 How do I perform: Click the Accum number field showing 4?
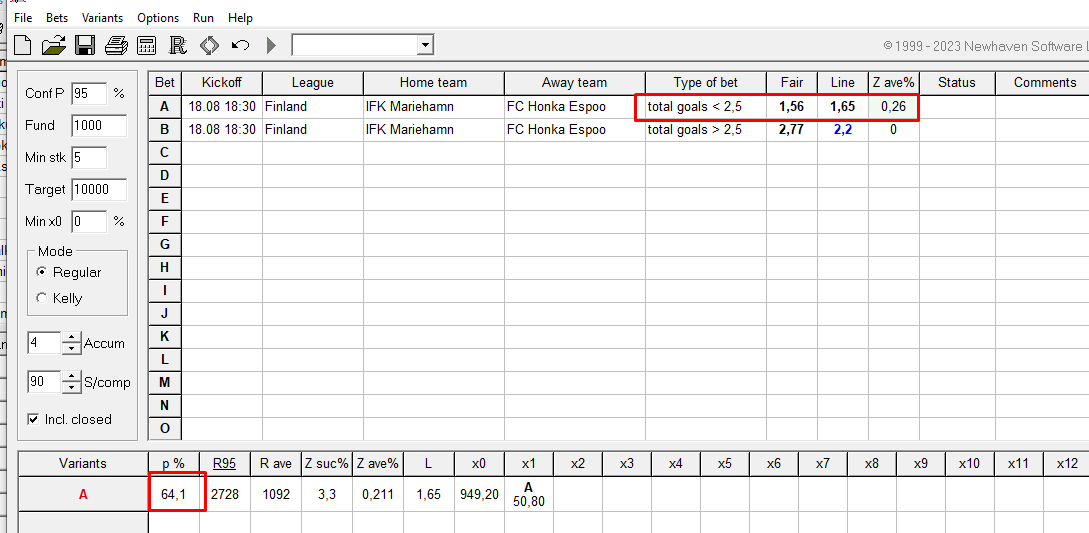pos(44,343)
